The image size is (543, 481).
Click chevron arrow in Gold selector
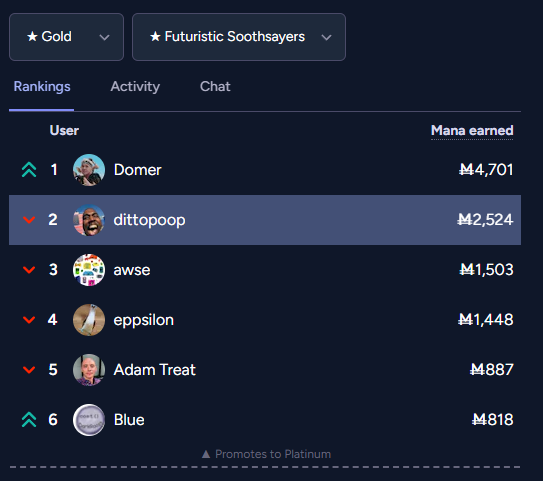coord(104,37)
